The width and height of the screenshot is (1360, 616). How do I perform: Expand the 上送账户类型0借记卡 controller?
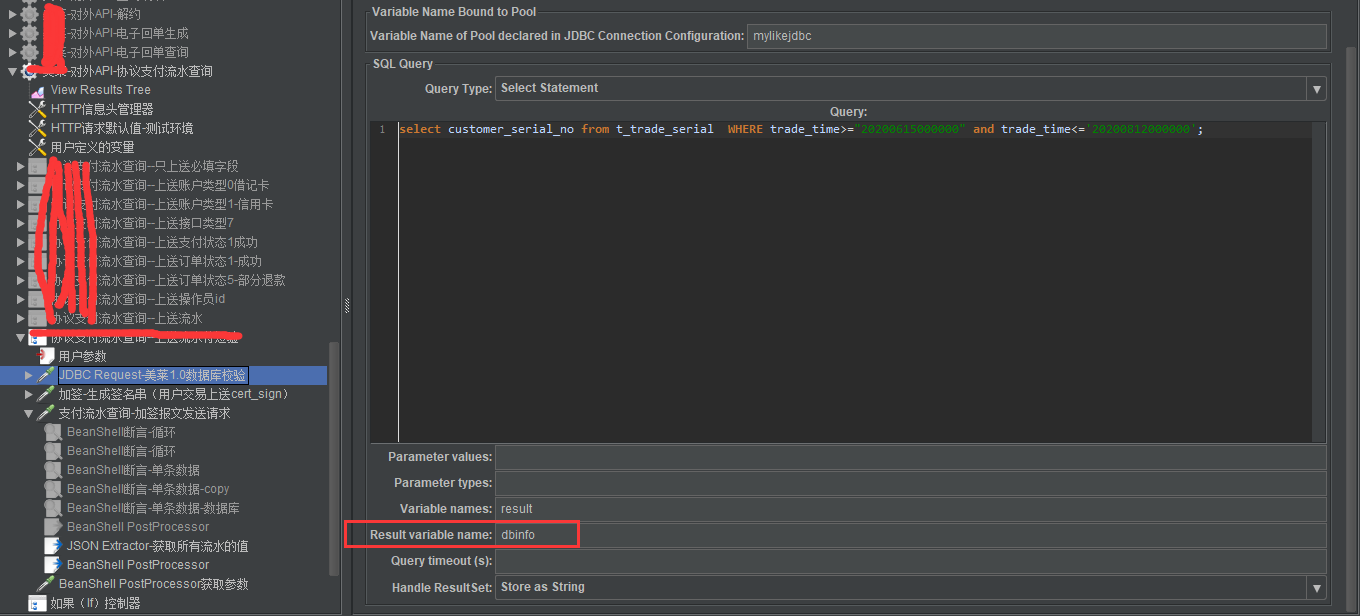(x=21, y=185)
